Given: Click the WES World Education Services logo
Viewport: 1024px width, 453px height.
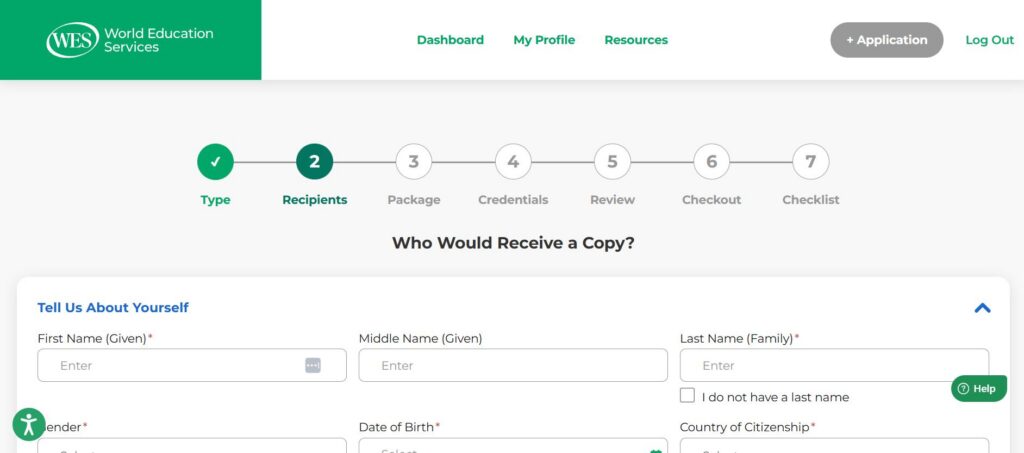Looking at the screenshot, I should click(130, 40).
